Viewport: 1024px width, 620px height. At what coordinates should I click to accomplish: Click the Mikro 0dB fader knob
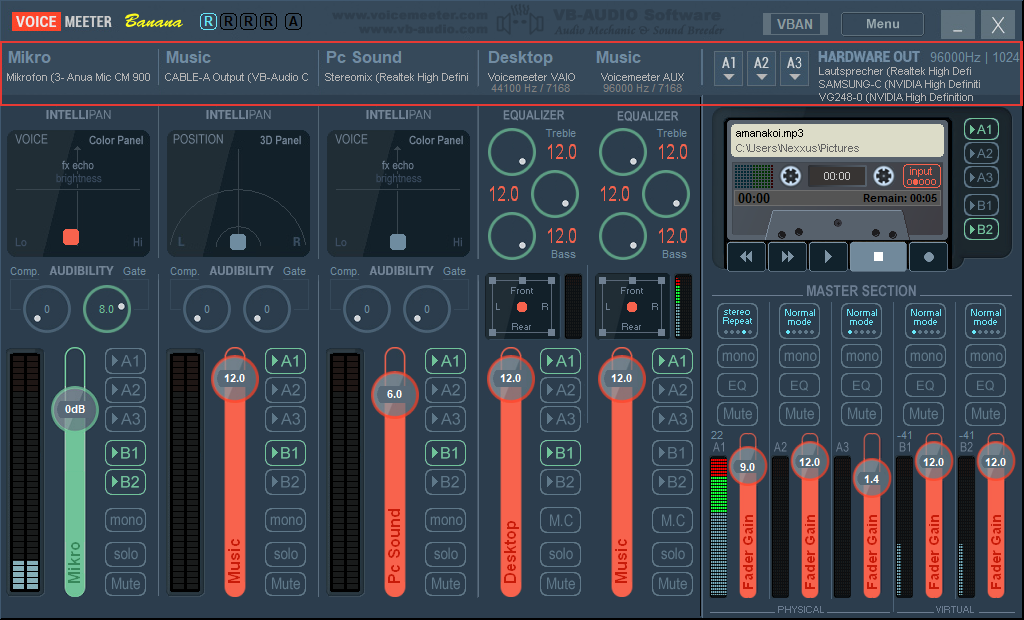[74, 409]
